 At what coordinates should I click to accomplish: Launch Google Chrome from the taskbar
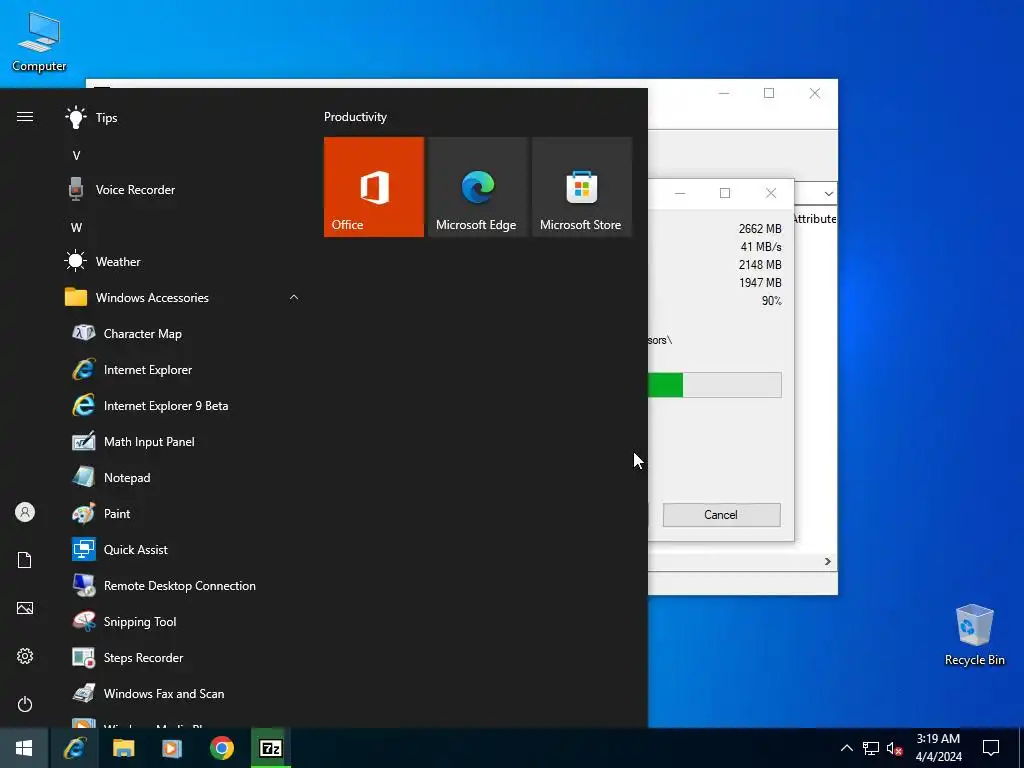[x=222, y=748]
